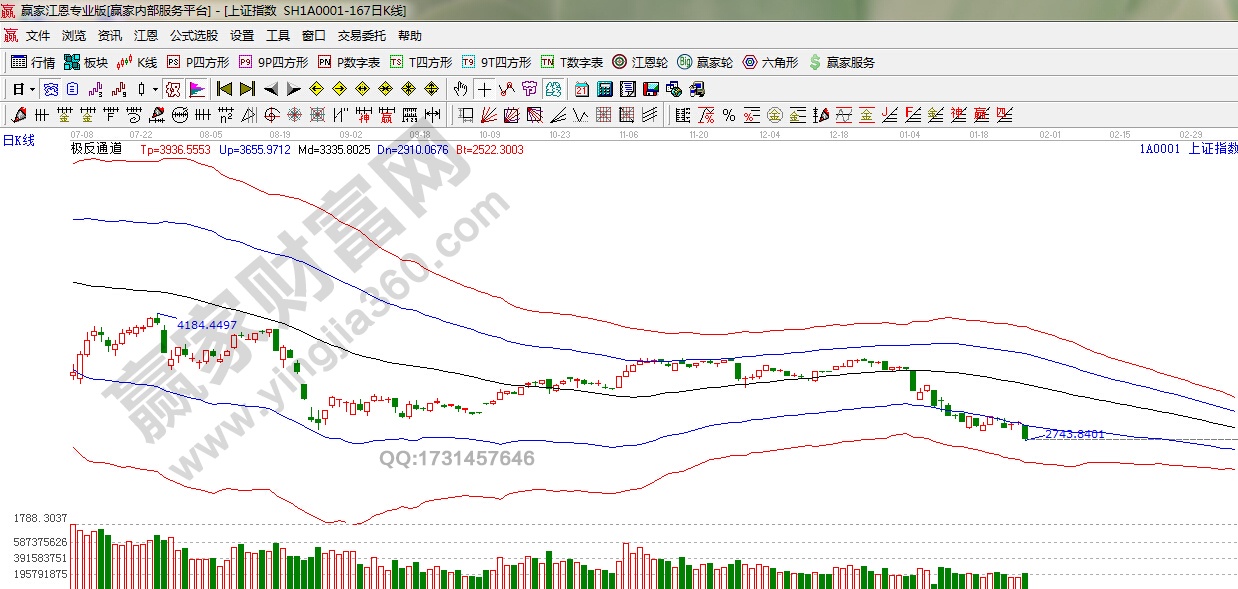This screenshot has width=1238, height=589.
Task: Expand the 日 period dropdown arrow
Action: [32, 89]
